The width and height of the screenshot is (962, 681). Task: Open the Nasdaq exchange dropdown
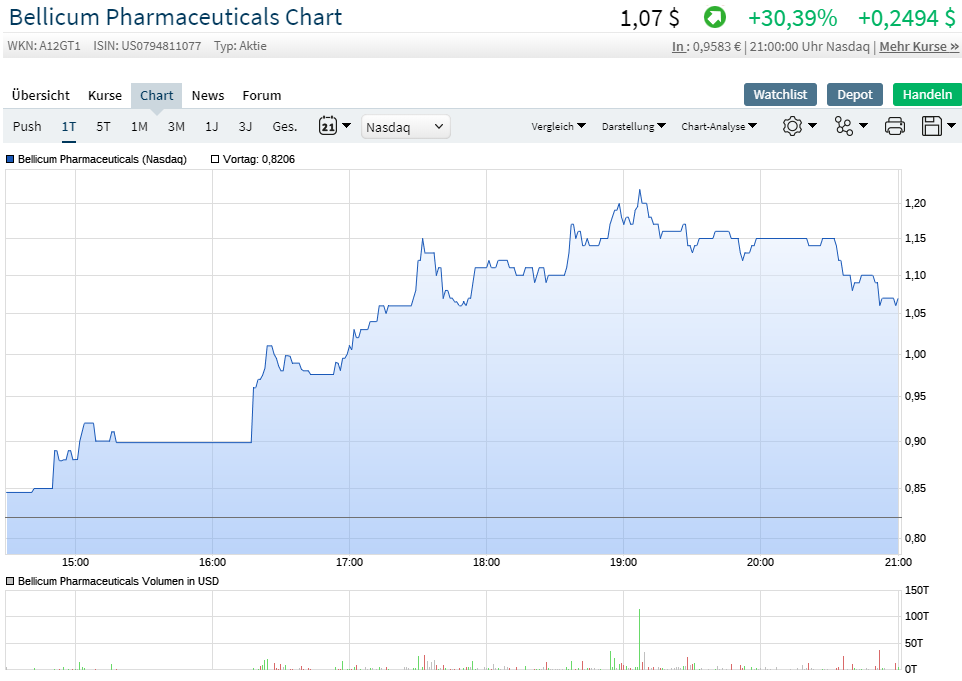point(405,126)
